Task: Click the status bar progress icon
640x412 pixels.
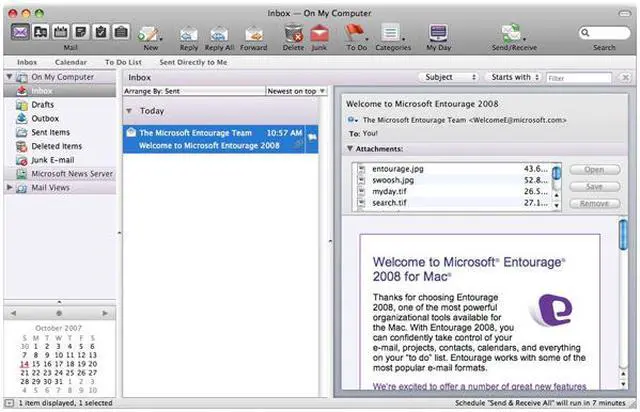Action: [x=9, y=403]
